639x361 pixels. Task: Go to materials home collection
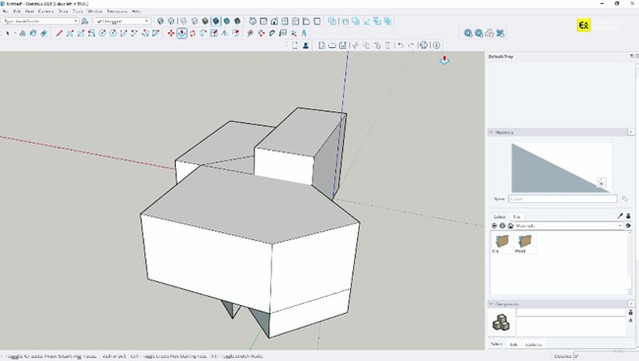pyautogui.click(x=510, y=226)
